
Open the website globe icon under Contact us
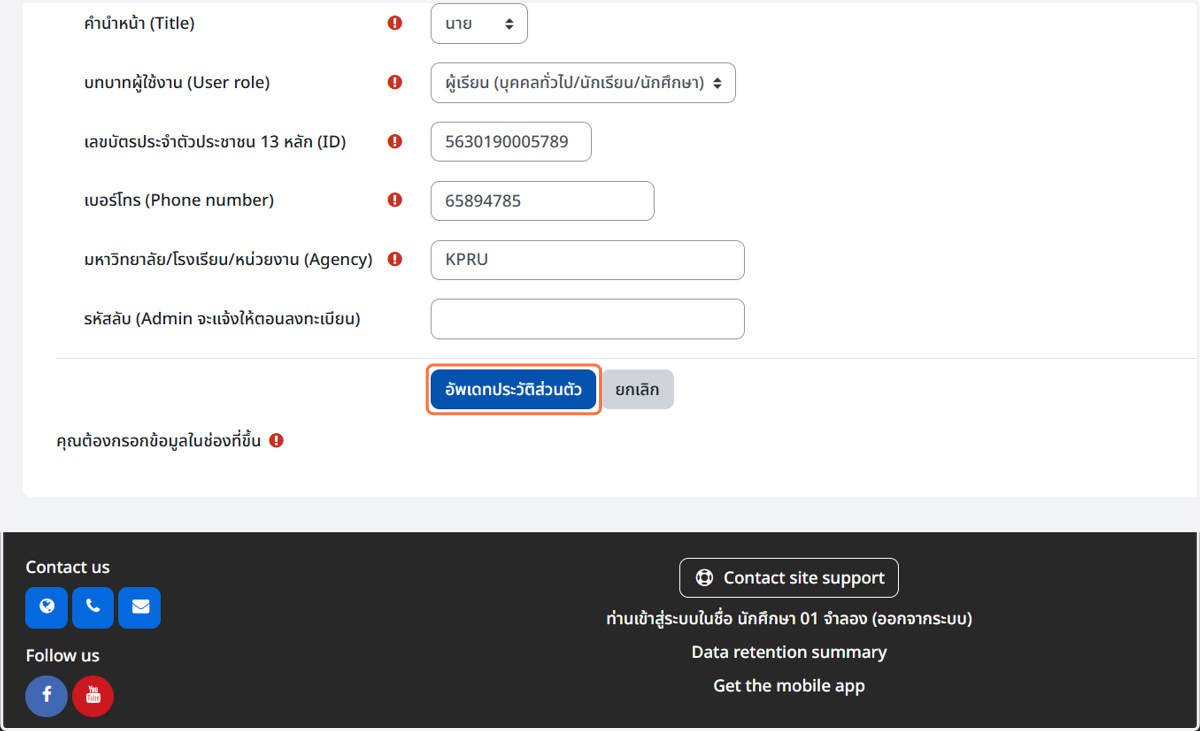(x=46, y=607)
